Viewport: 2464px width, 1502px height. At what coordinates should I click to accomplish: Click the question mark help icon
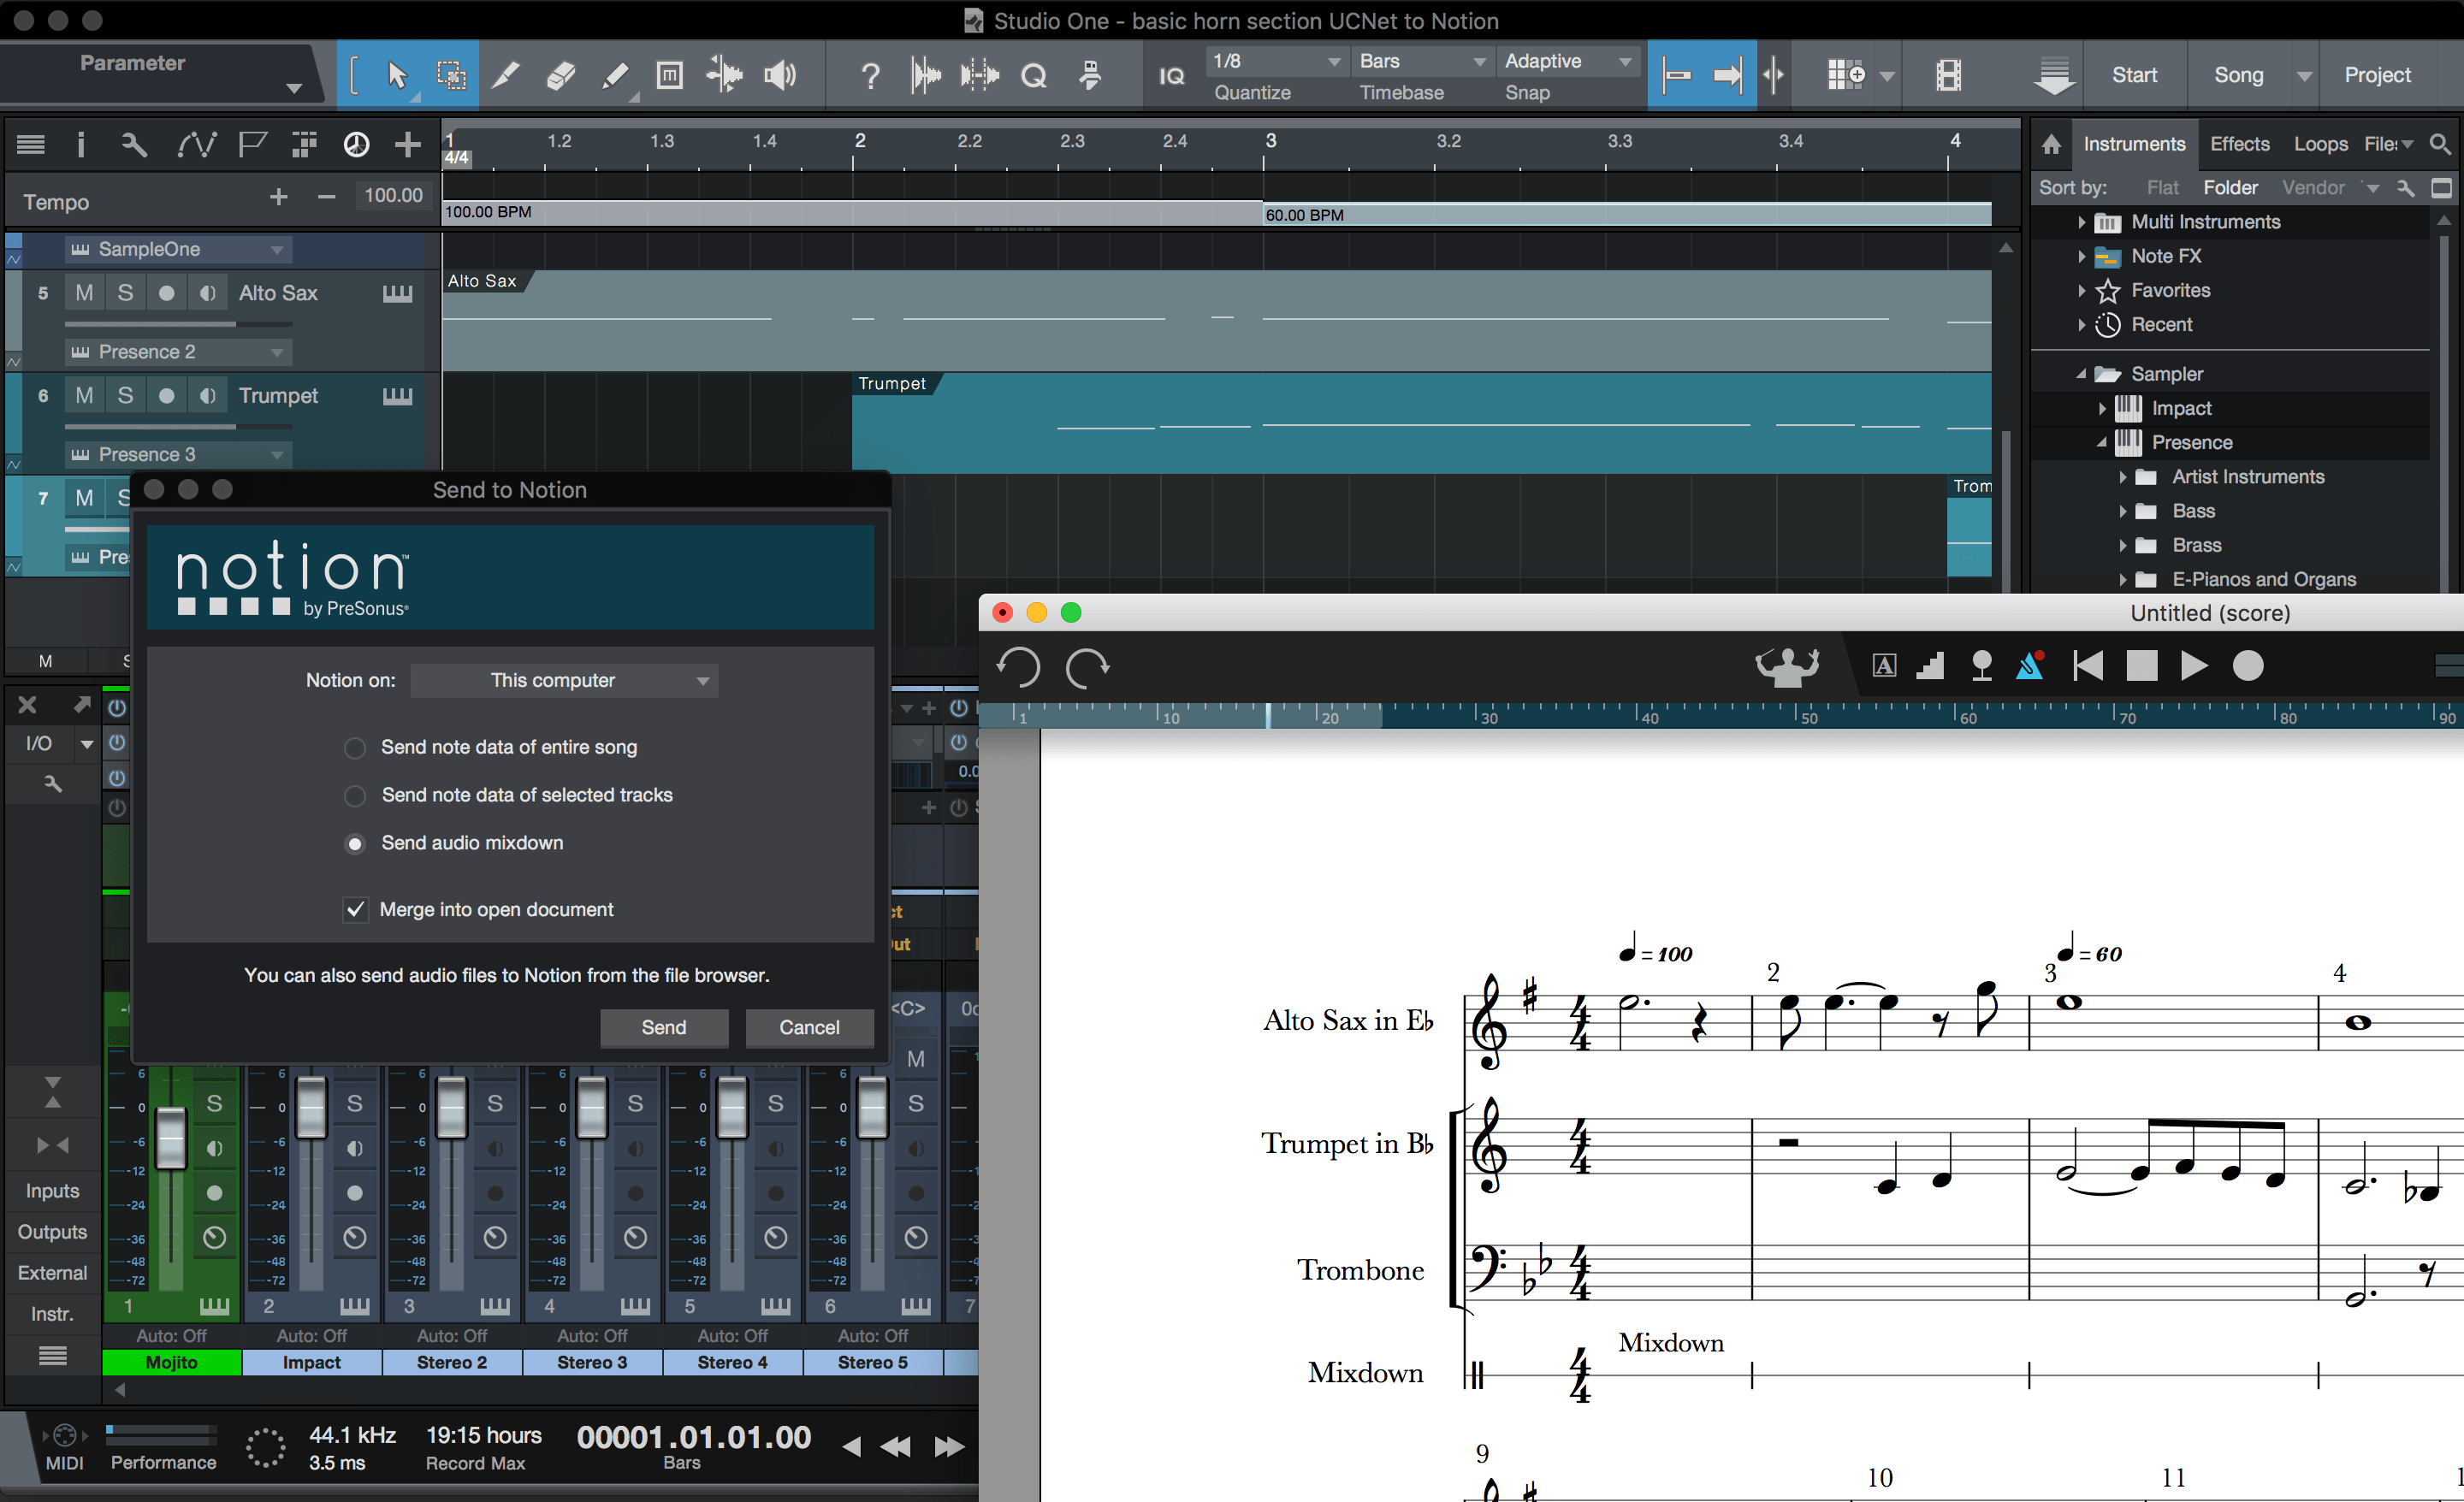click(870, 75)
